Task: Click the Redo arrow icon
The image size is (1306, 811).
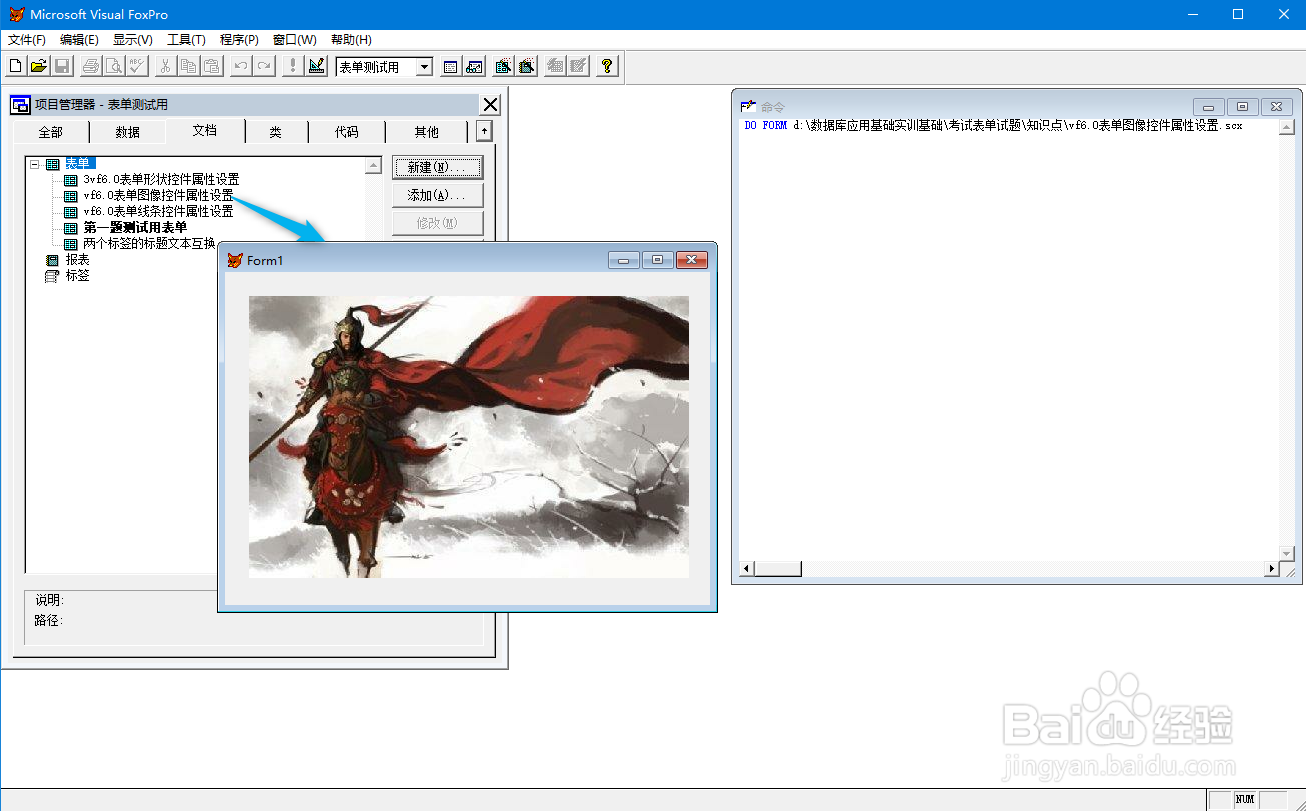Action: 264,67
